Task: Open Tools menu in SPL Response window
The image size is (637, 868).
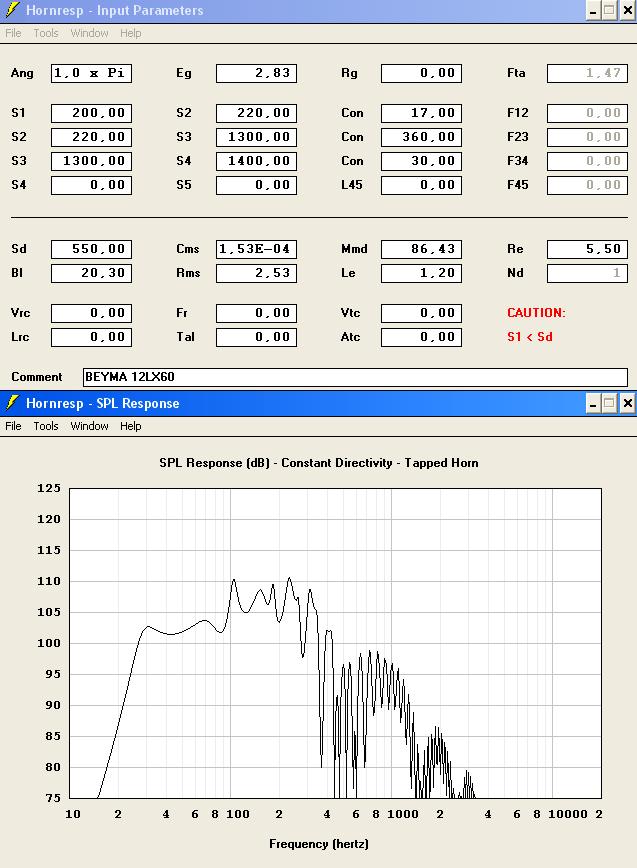Action: click(46, 426)
